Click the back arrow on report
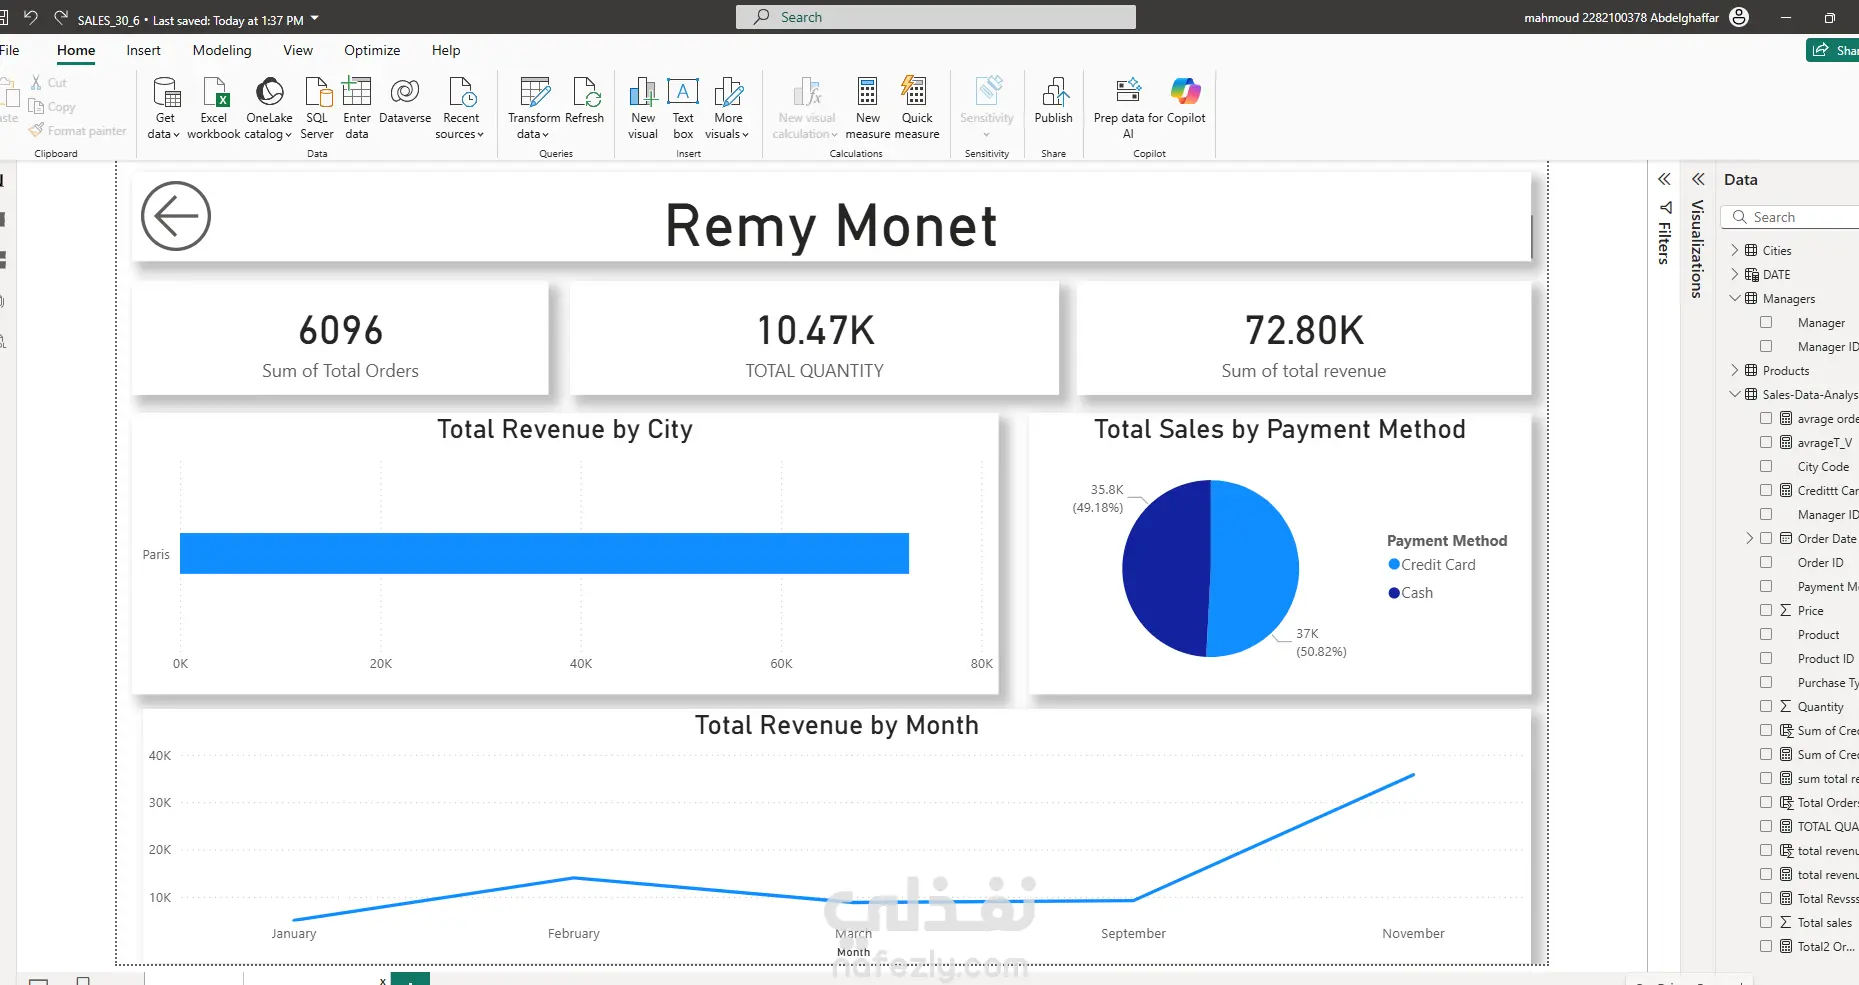This screenshot has height=985, width=1859. 176,216
